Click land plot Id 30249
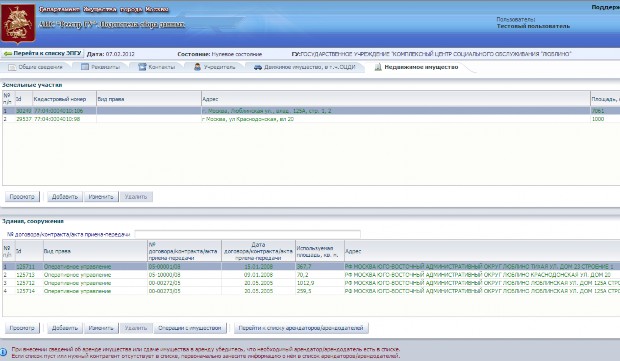 pos(24,111)
